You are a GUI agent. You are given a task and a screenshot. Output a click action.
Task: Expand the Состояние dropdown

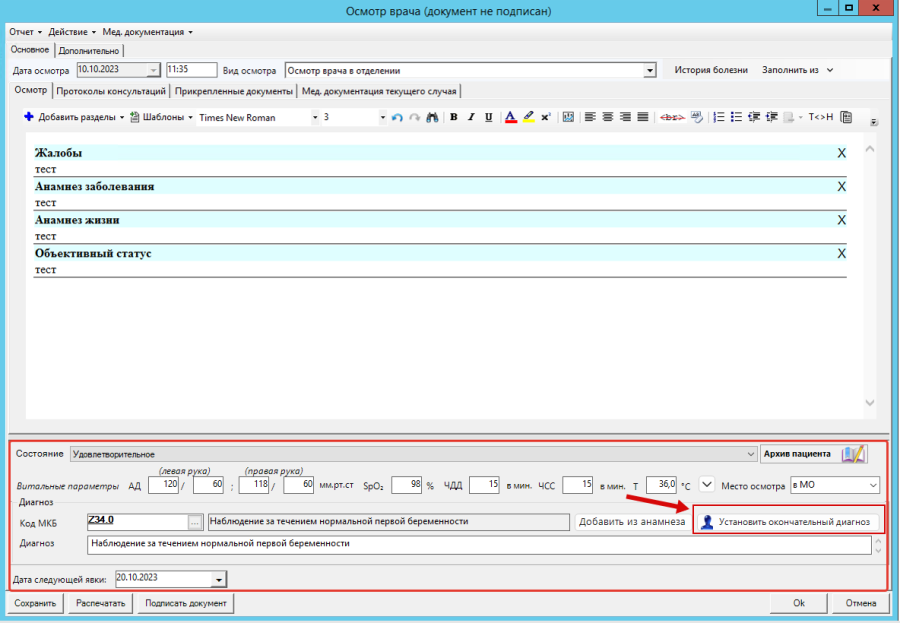pyautogui.click(x=751, y=454)
